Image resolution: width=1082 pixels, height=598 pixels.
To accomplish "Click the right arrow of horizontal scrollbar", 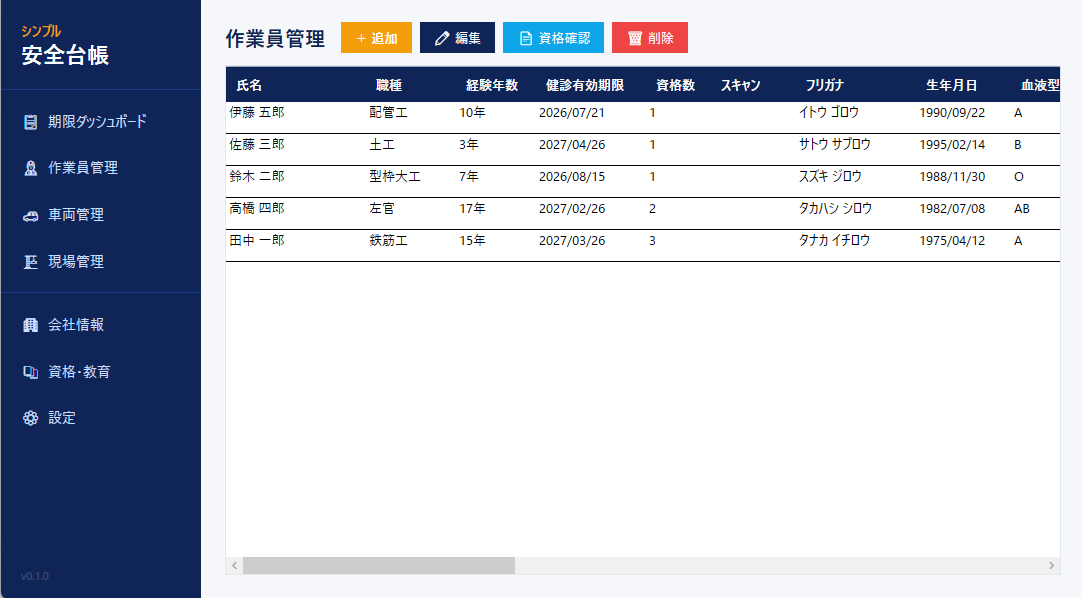I will (1051, 566).
